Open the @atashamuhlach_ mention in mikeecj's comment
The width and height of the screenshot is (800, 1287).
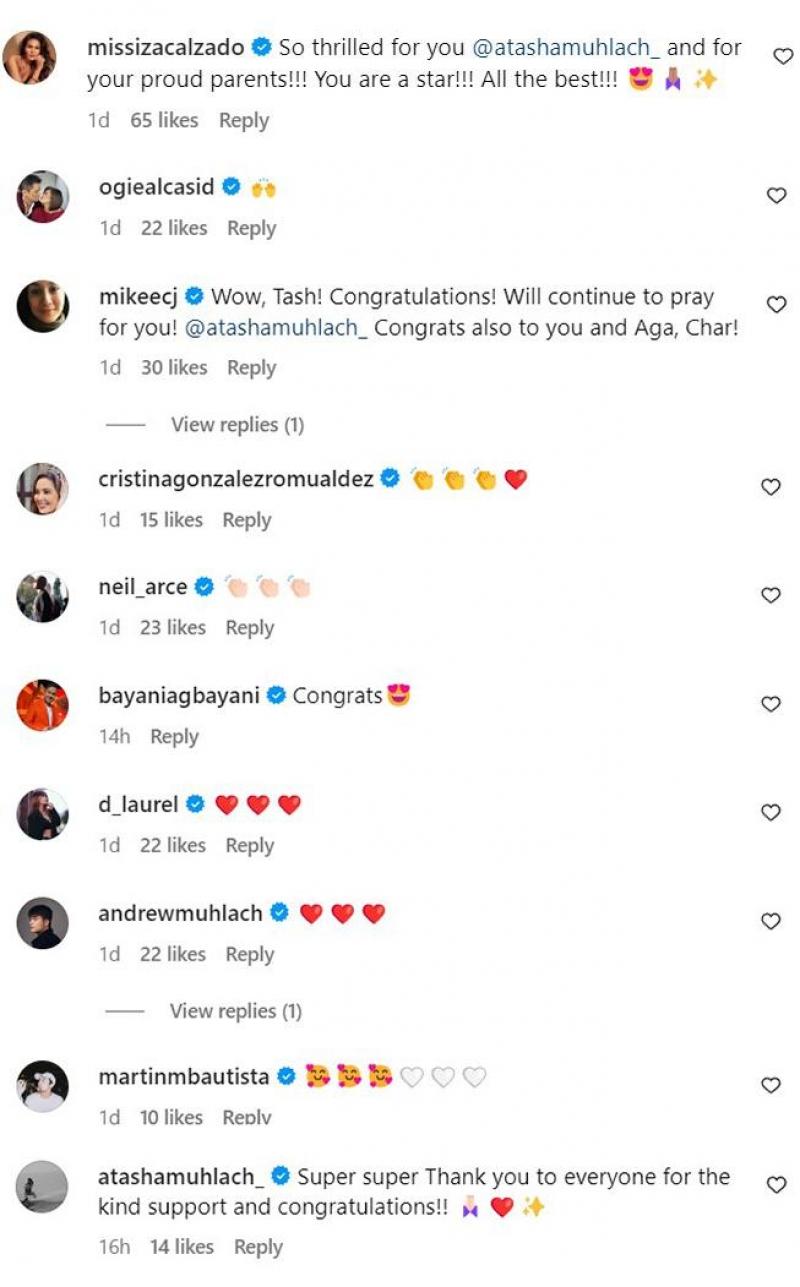point(276,327)
